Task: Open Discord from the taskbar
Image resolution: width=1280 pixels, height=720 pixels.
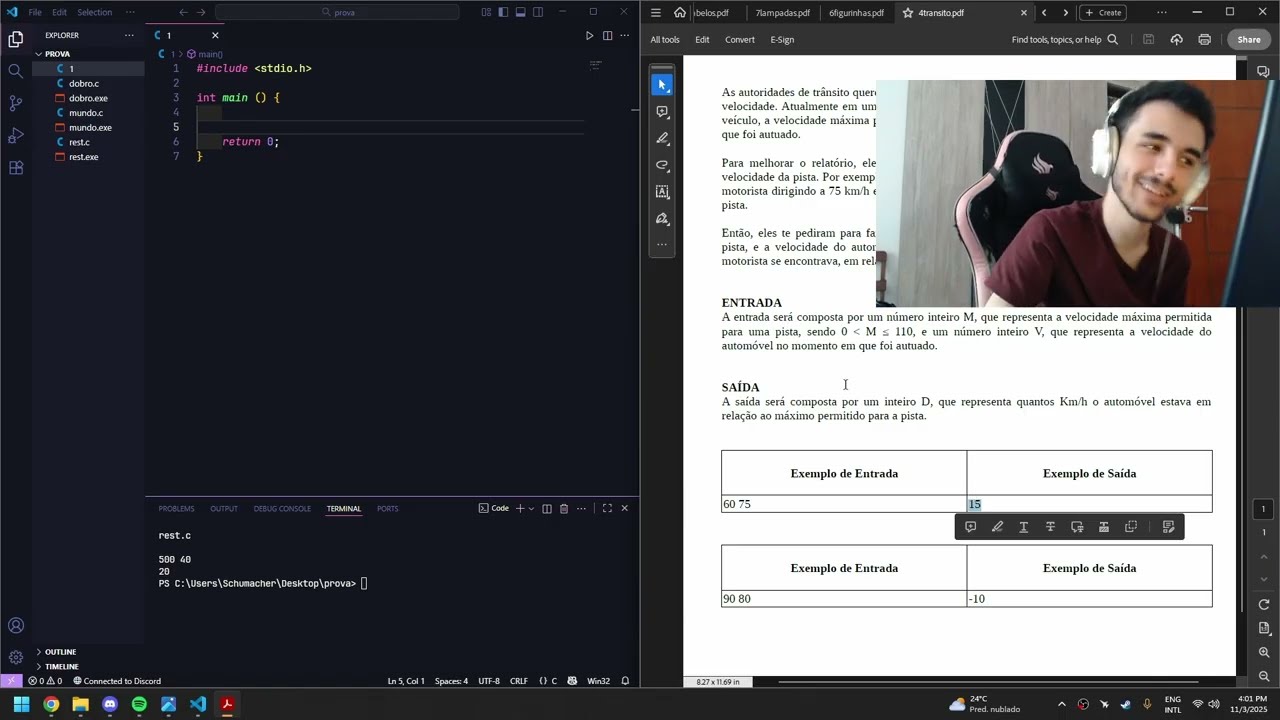Action: (110, 704)
